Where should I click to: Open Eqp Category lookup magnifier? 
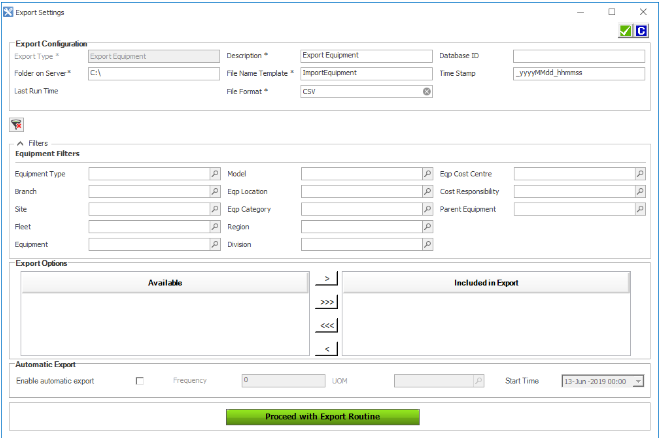pos(427,209)
